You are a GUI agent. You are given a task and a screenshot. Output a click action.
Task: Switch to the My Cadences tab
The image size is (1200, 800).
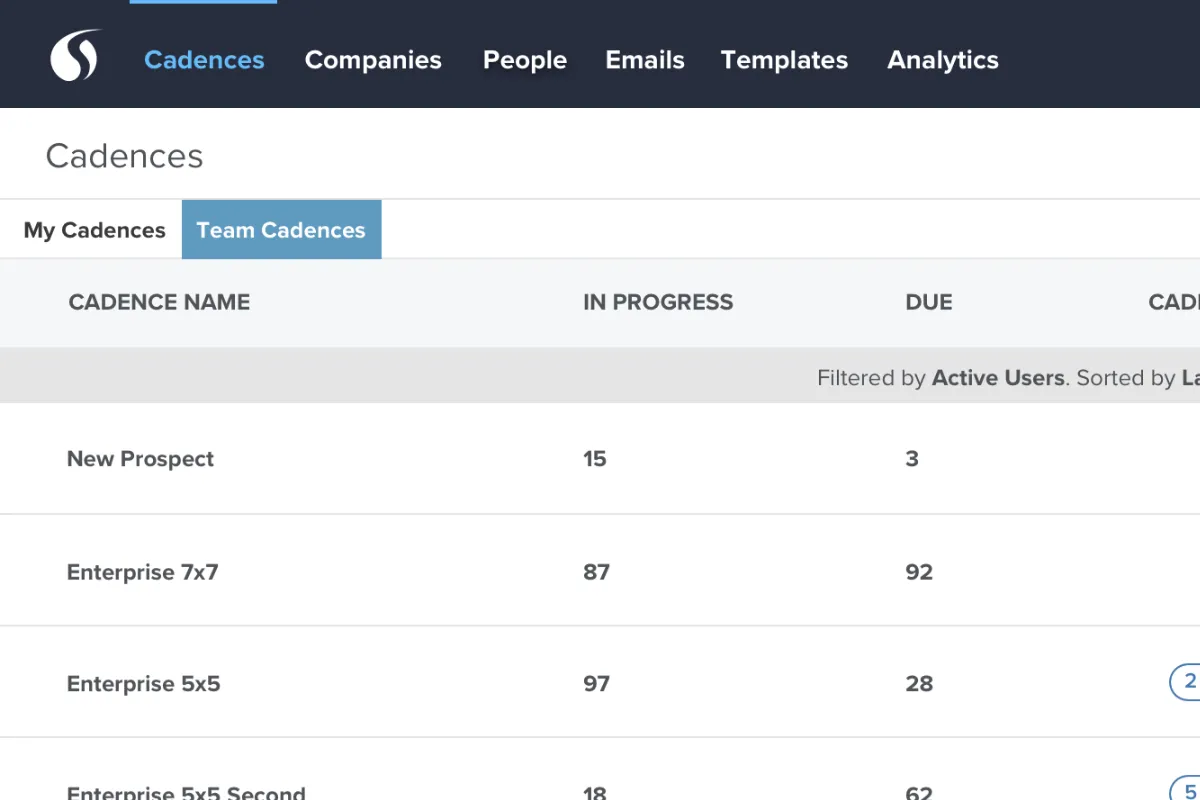coord(94,230)
